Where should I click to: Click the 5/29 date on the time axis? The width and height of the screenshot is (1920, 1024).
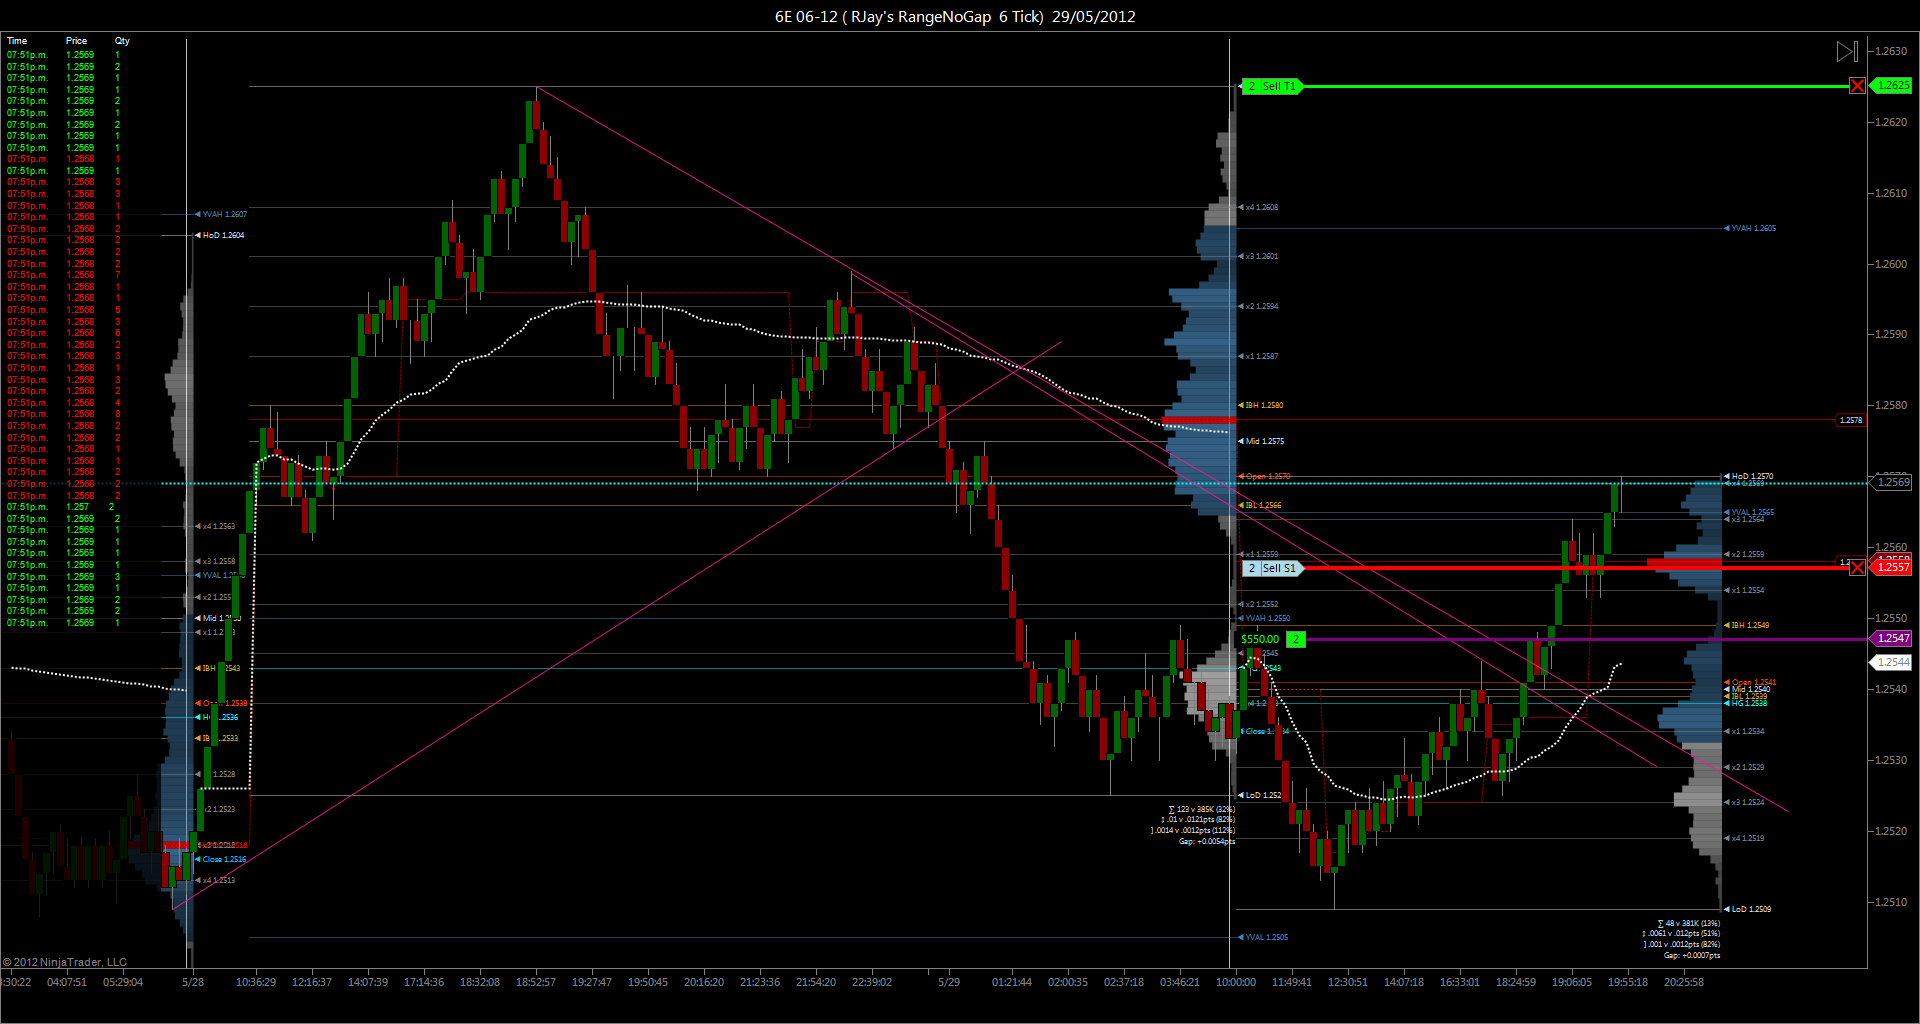(x=949, y=983)
